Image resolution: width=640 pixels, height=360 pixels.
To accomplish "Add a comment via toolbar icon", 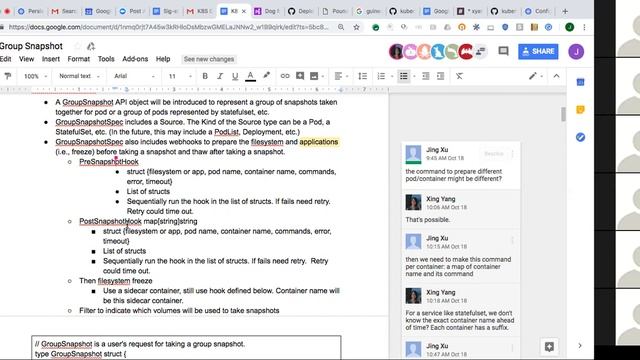I will 300,76.
